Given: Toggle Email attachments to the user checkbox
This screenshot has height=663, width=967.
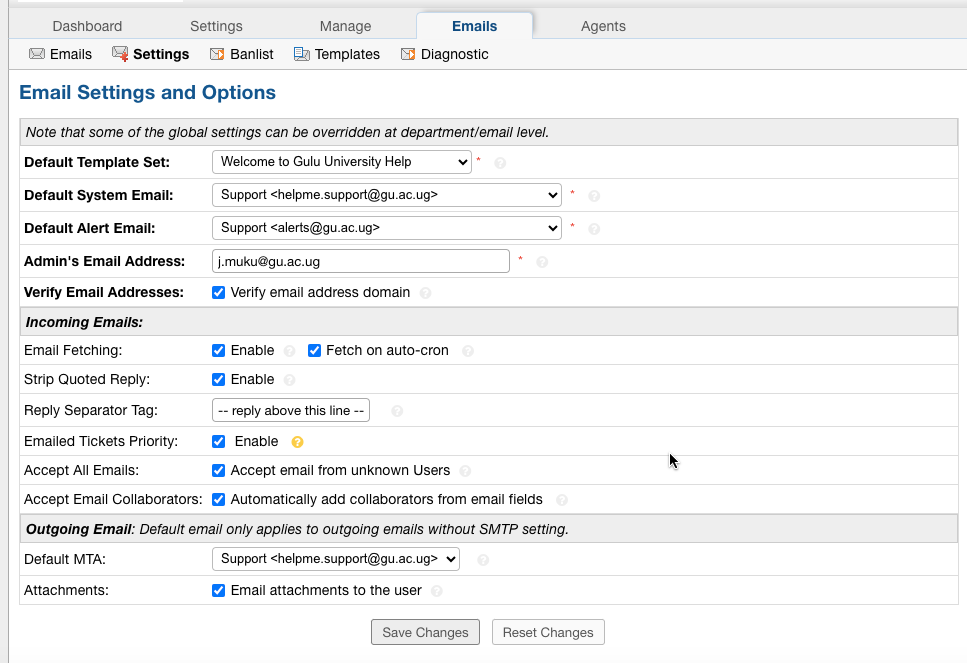Looking at the screenshot, I should pyautogui.click(x=218, y=591).
